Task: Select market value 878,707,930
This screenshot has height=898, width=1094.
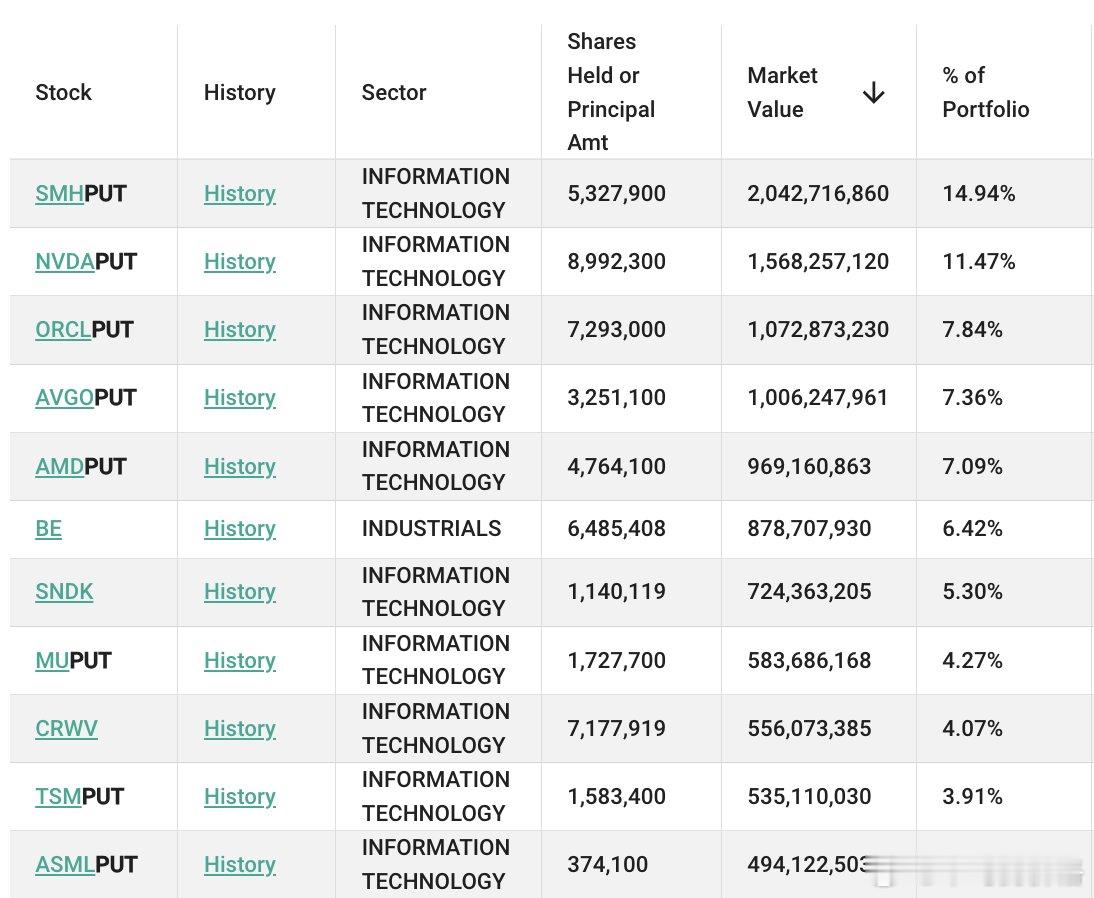Action: 809,528
